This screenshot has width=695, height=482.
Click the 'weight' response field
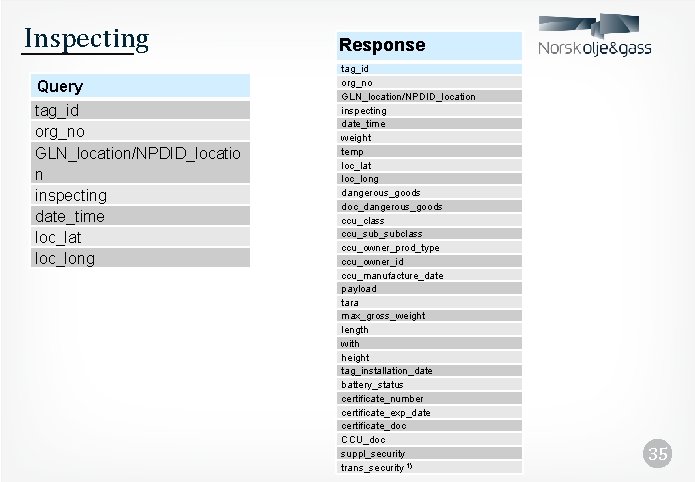(x=429, y=137)
